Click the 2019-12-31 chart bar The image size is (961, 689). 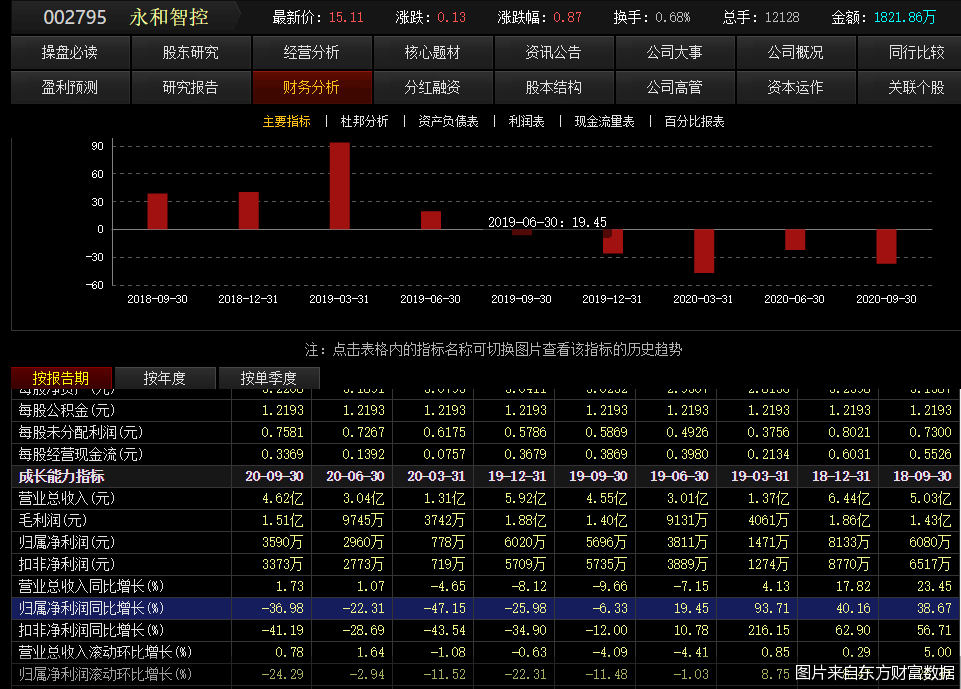613,242
